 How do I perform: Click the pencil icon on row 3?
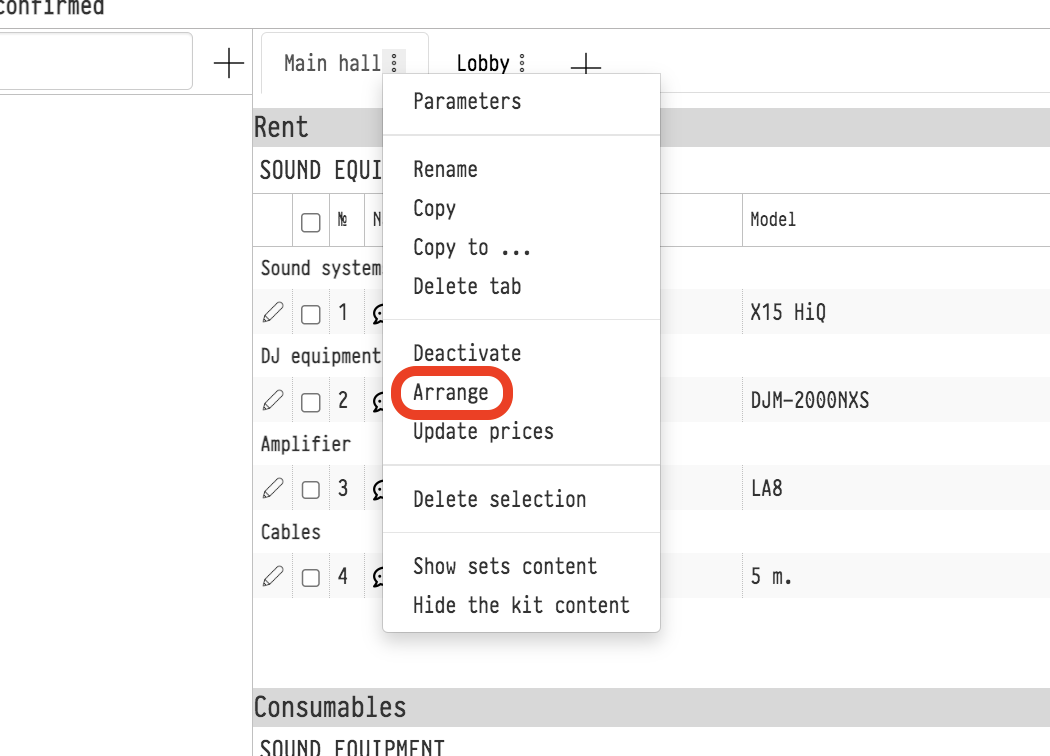click(x=272, y=489)
